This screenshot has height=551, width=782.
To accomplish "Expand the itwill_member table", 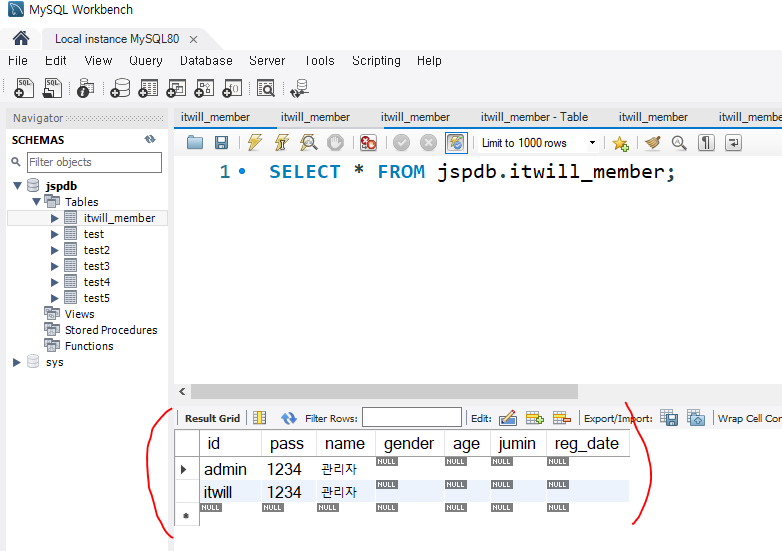I will 54,218.
